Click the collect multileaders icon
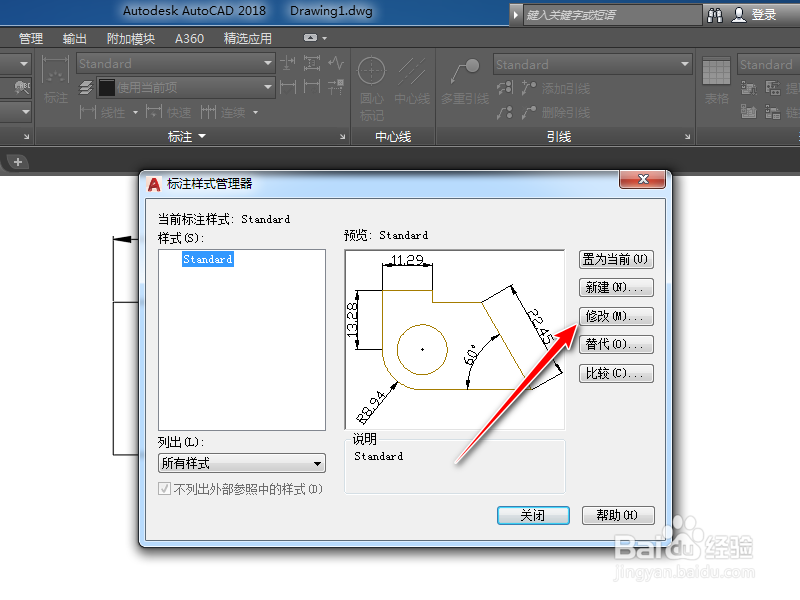 coord(505,112)
